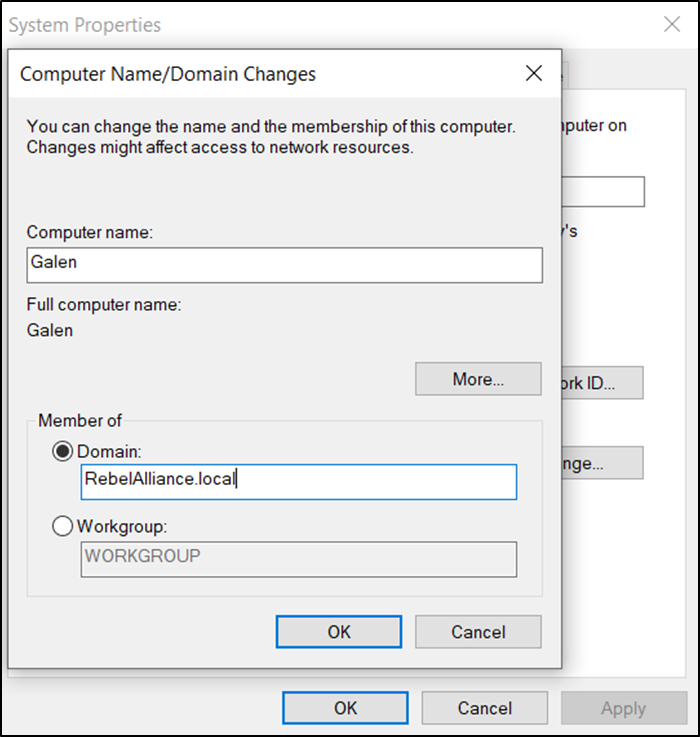
Task: Click Apply in the System Properties window
Action: coord(624,708)
